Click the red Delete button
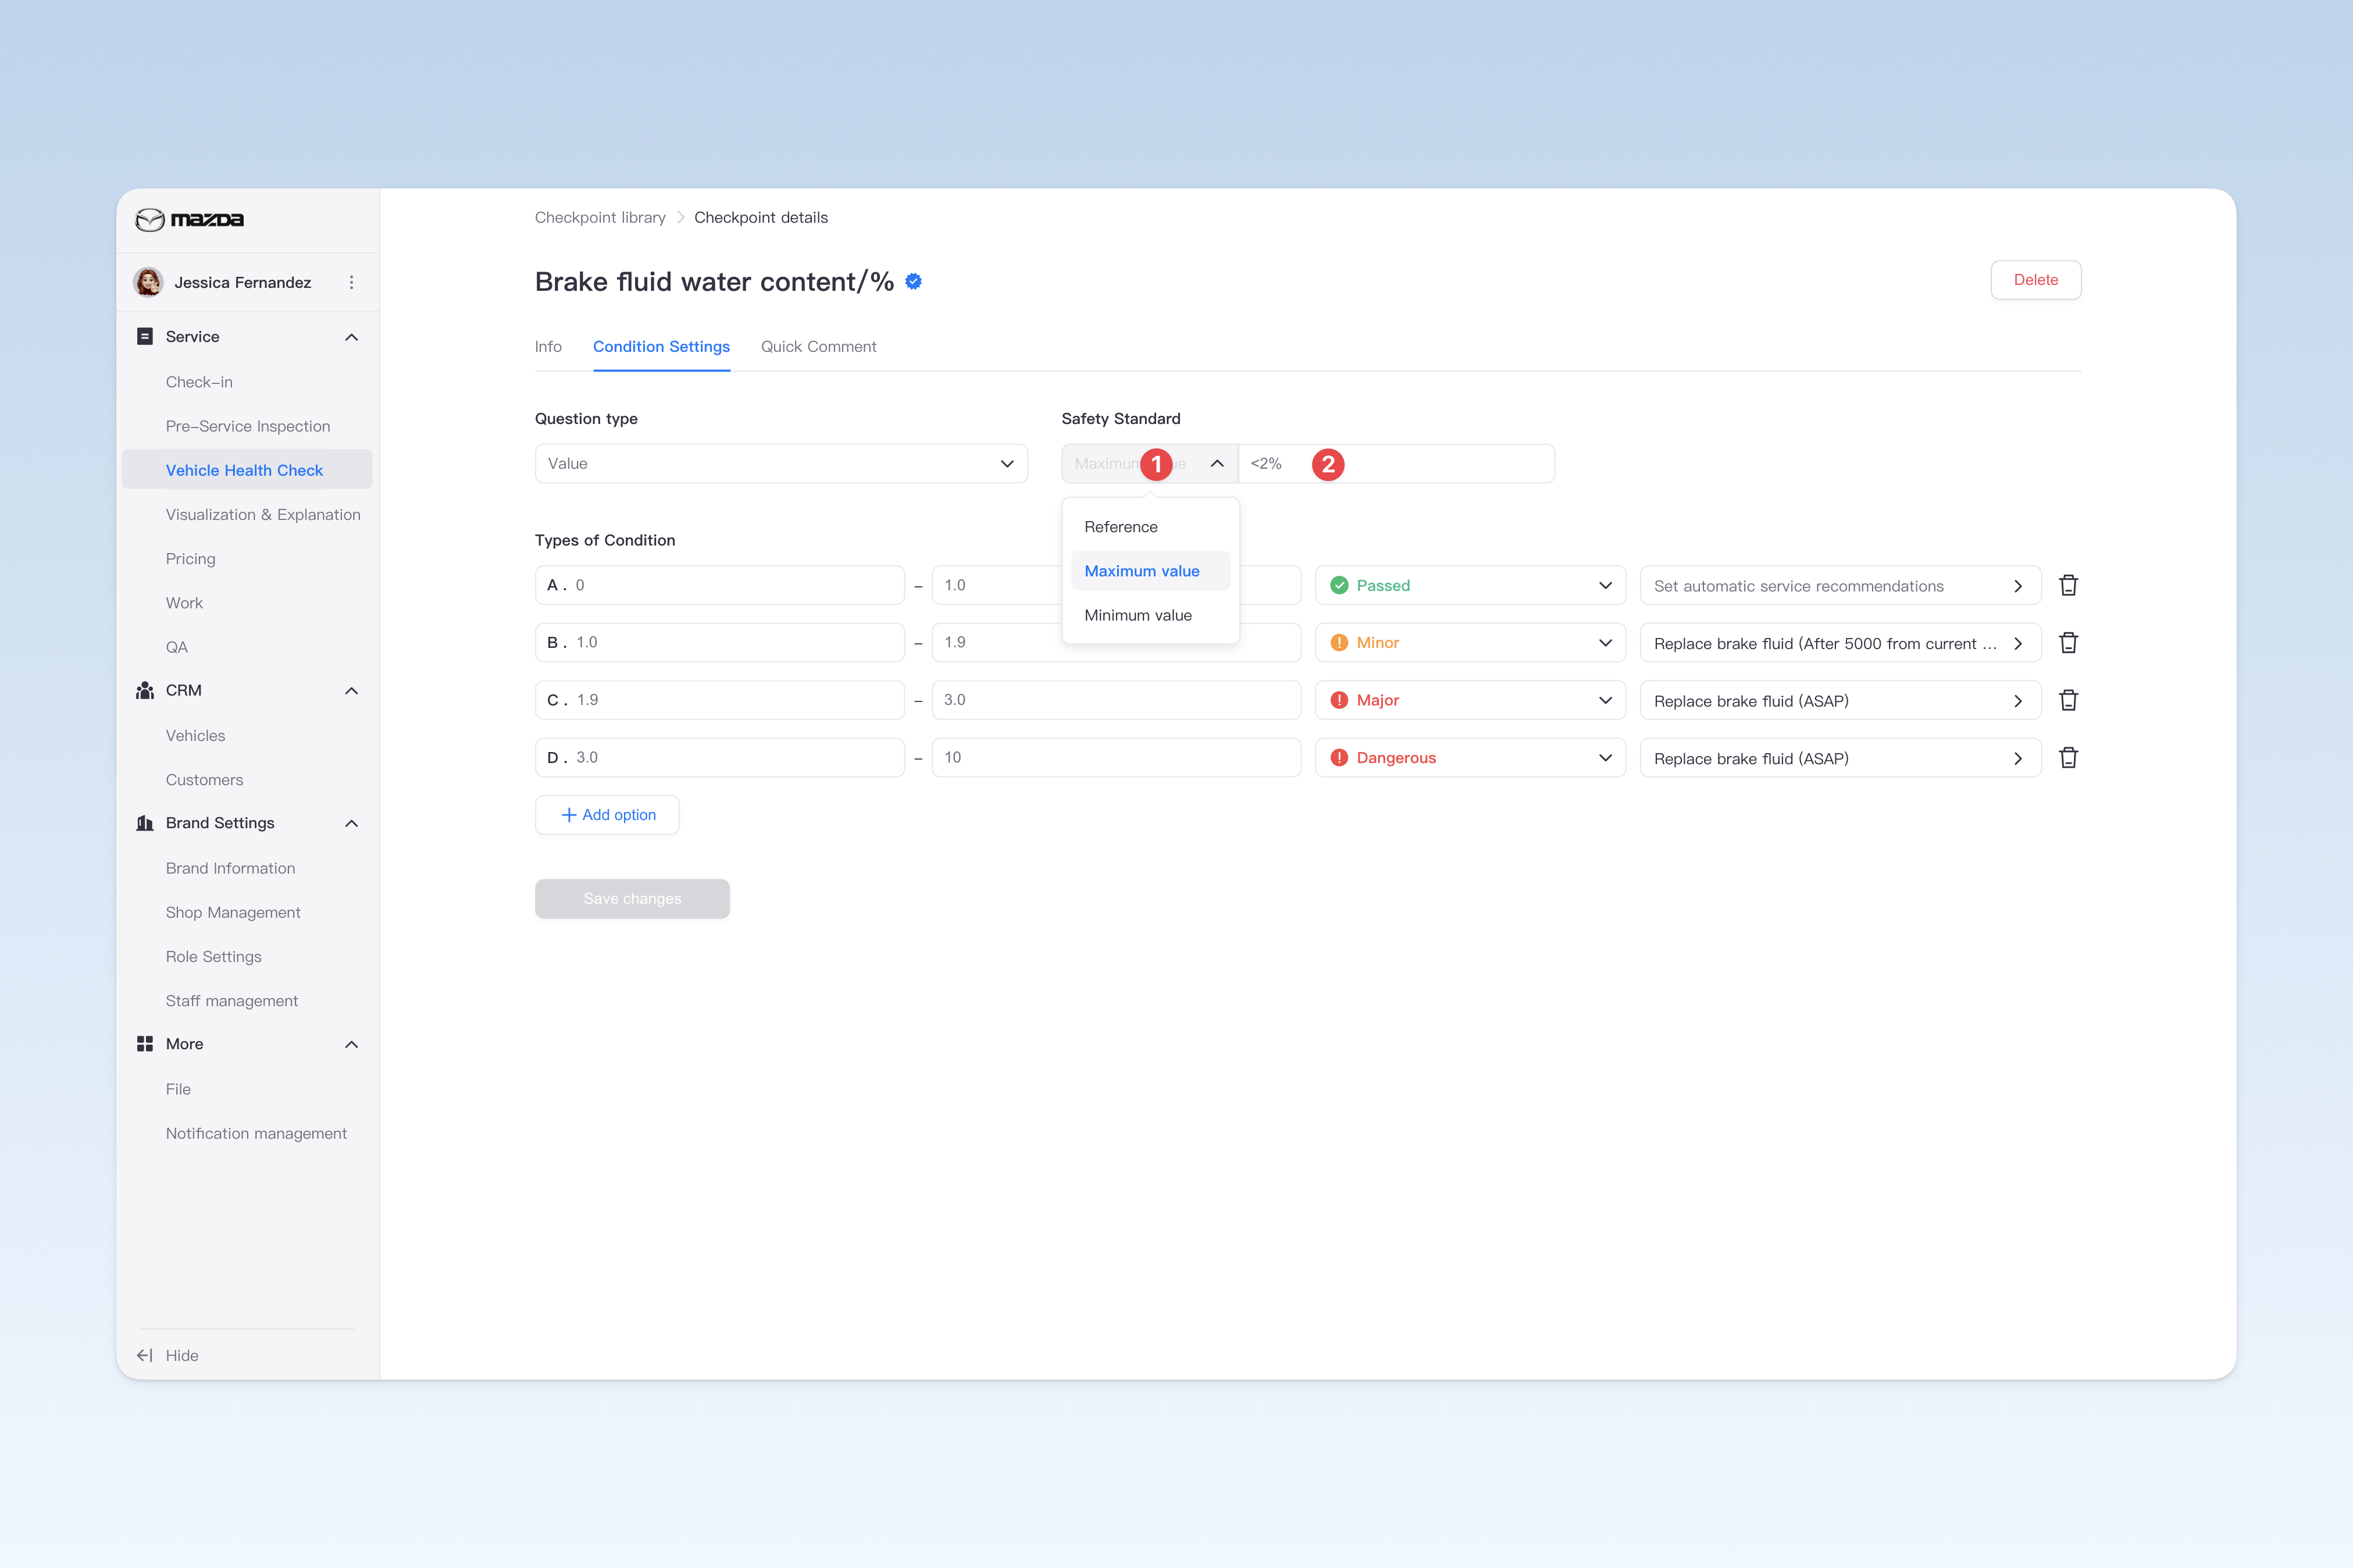 (2035, 280)
